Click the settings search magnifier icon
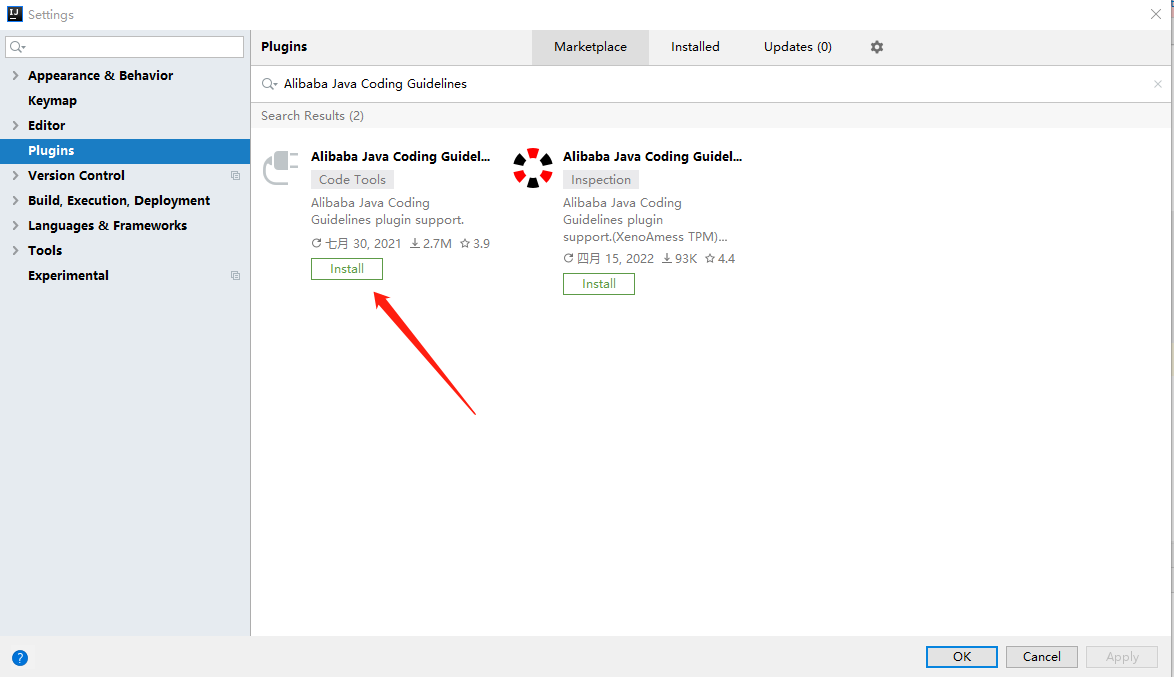The image size is (1174, 677). [x=17, y=47]
